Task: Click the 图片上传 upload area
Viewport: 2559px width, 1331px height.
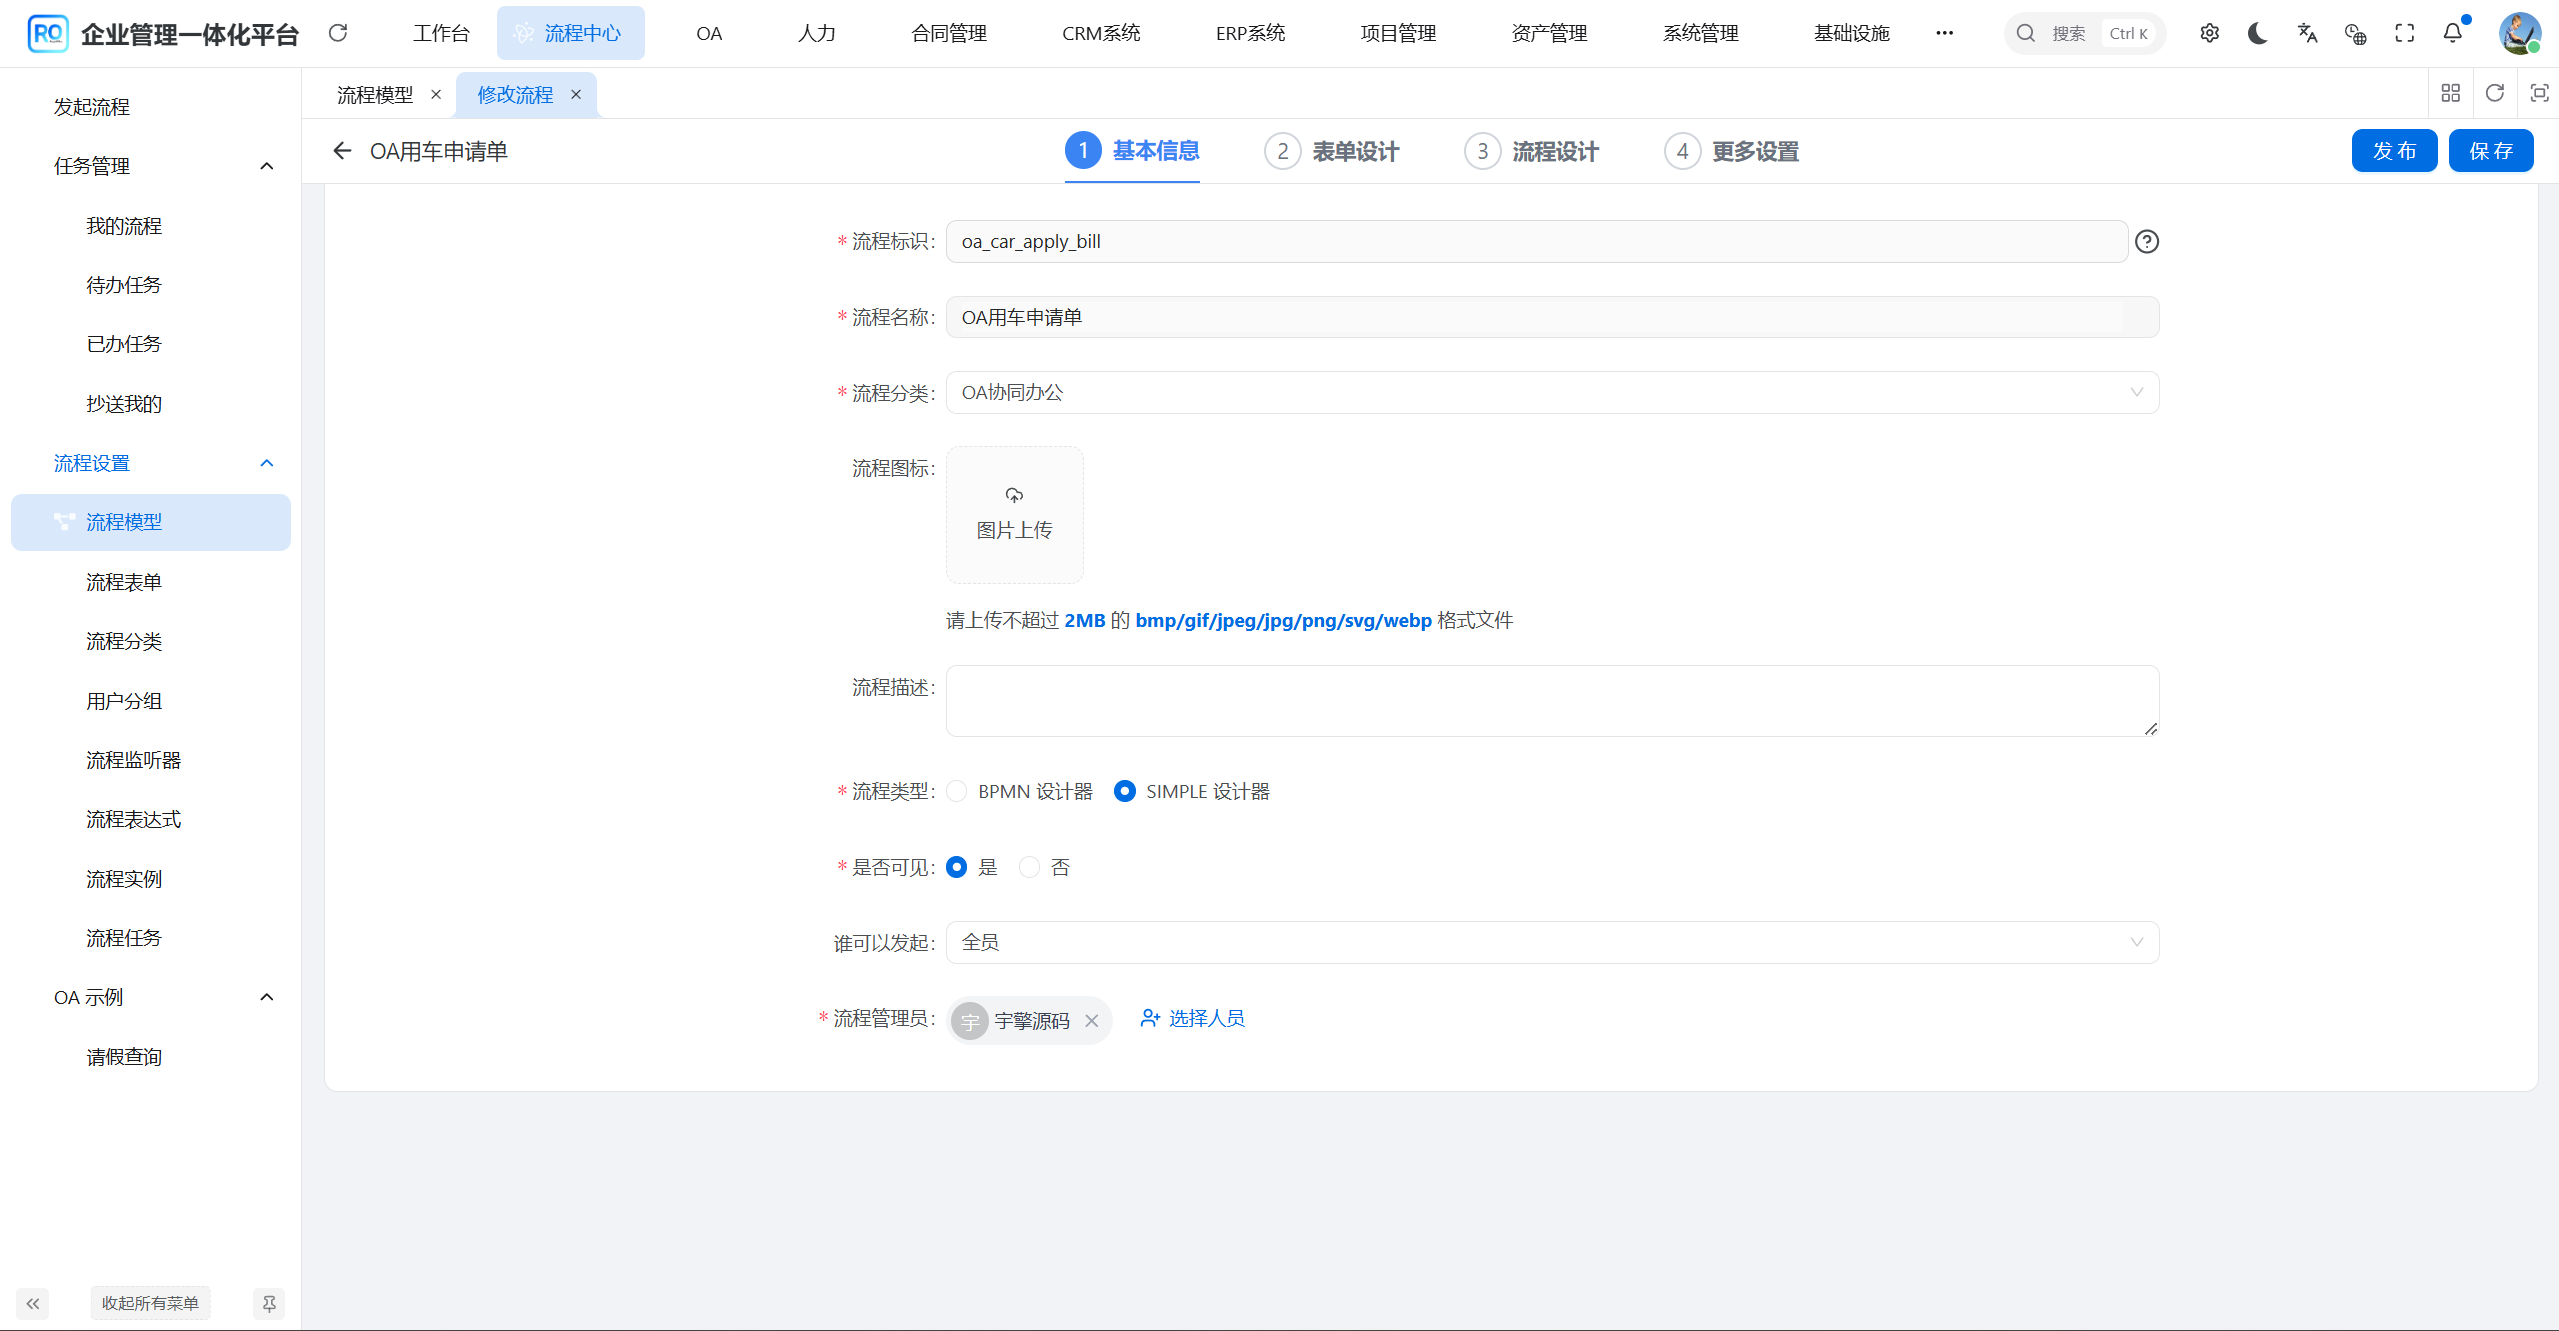Action: tap(1013, 514)
